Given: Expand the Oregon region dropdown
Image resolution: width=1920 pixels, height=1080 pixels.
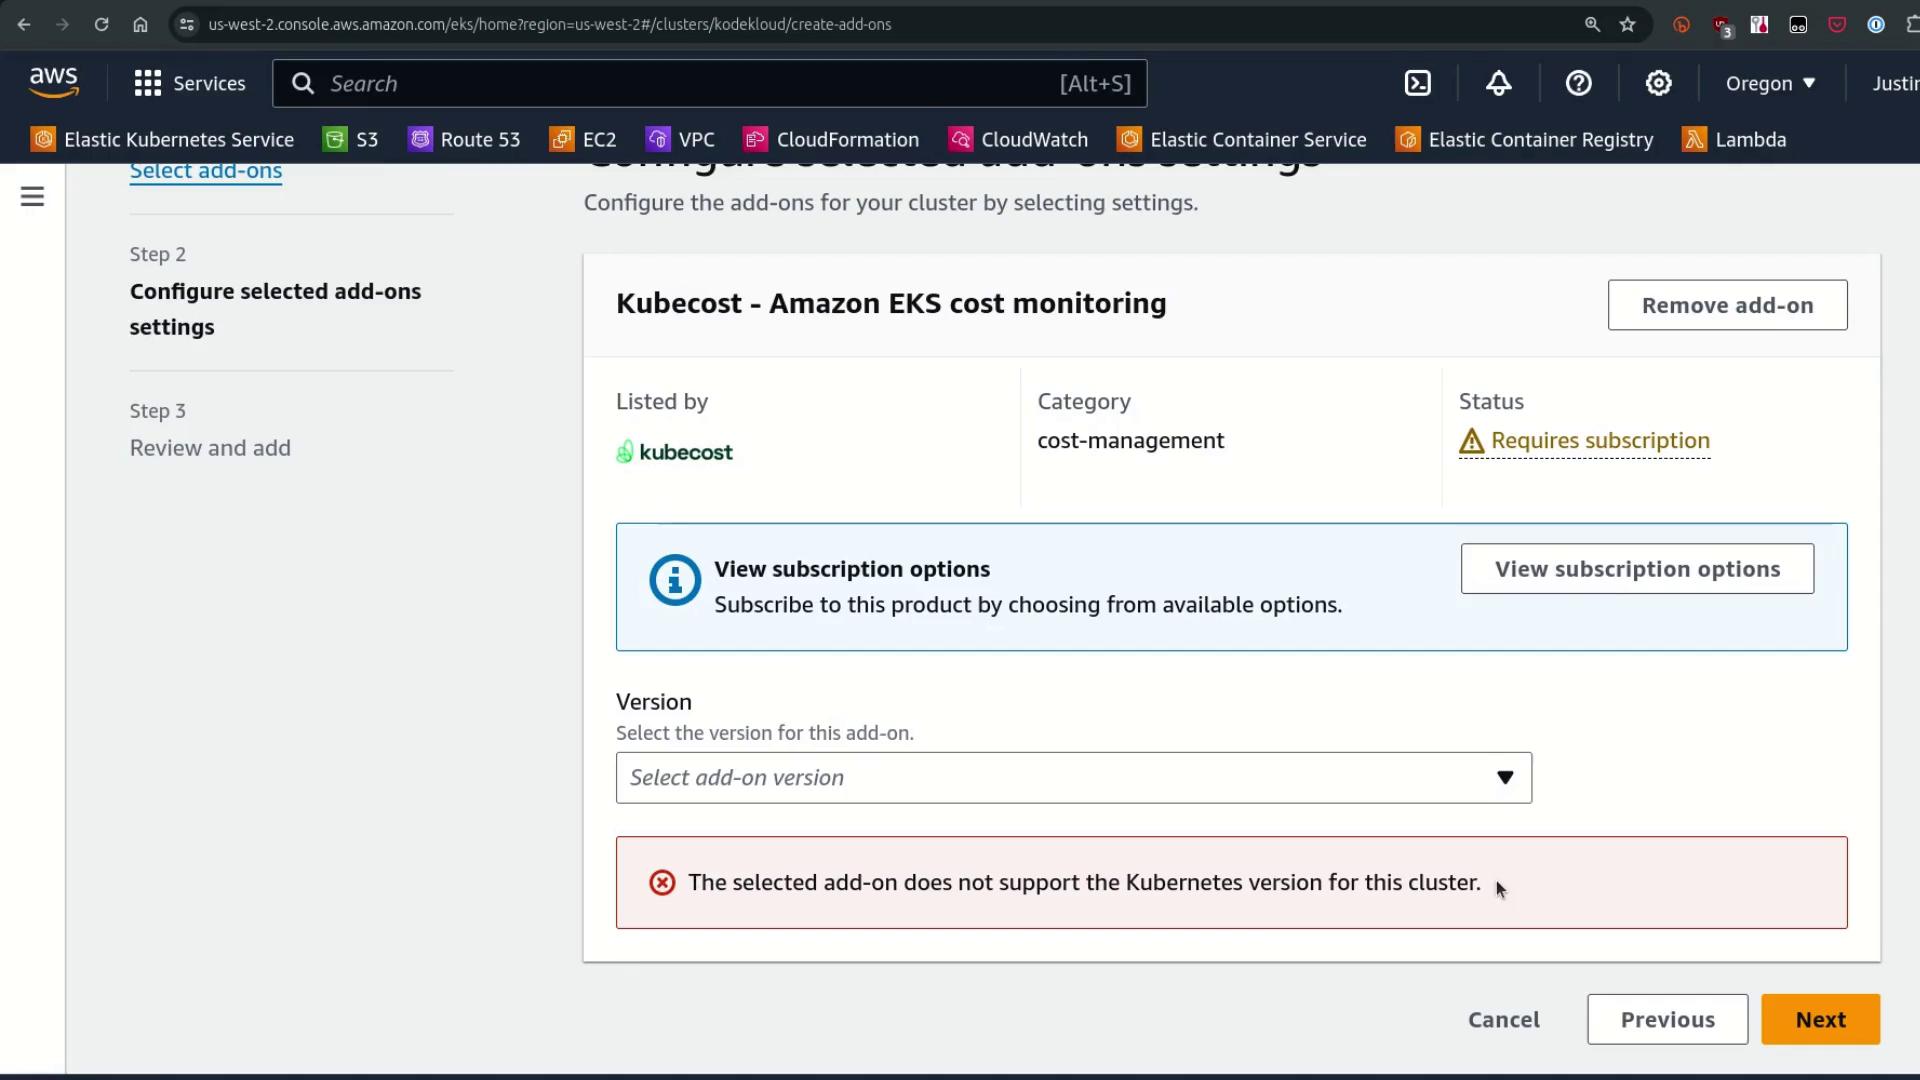Looking at the screenshot, I should pyautogui.click(x=1770, y=83).
